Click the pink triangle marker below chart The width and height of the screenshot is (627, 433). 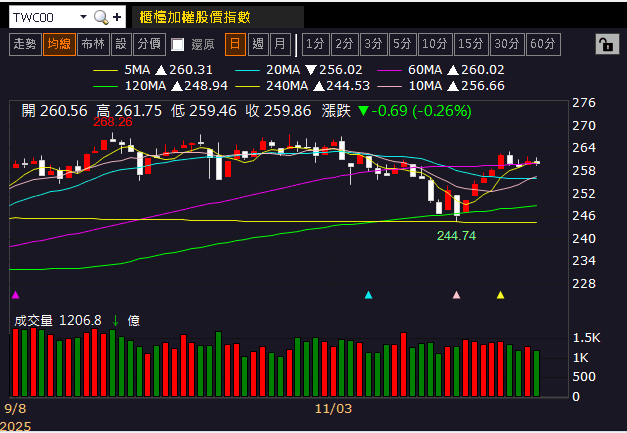[x=456, y=295]
